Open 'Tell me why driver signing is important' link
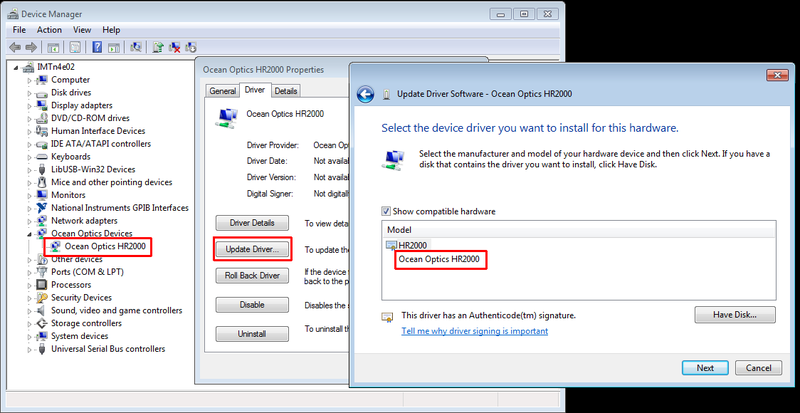Viewport: 800px width, 413px height. coord(474,331)
